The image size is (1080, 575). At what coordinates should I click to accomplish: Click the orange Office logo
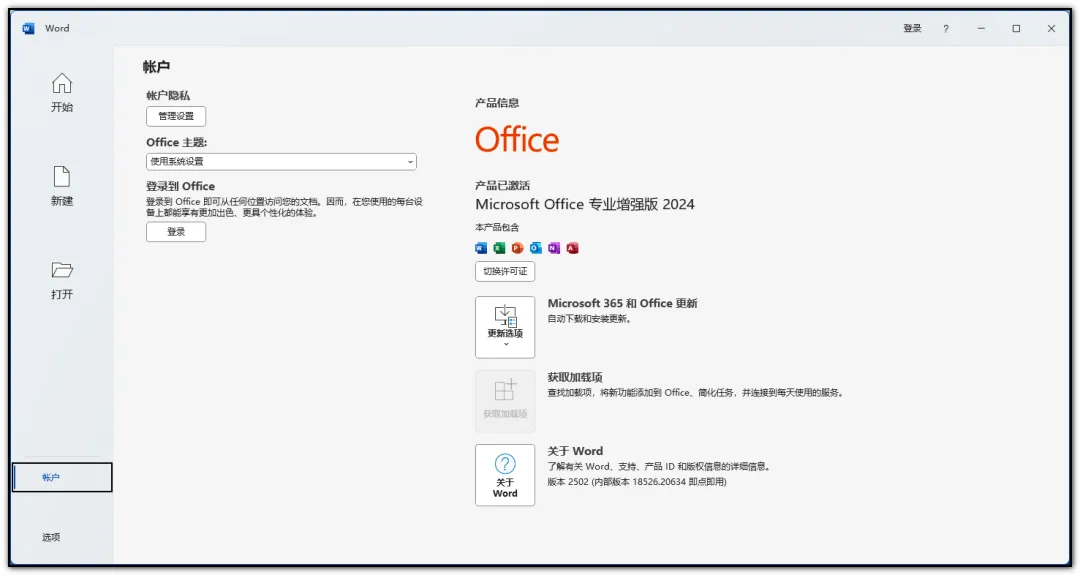(x=517, y=140)
